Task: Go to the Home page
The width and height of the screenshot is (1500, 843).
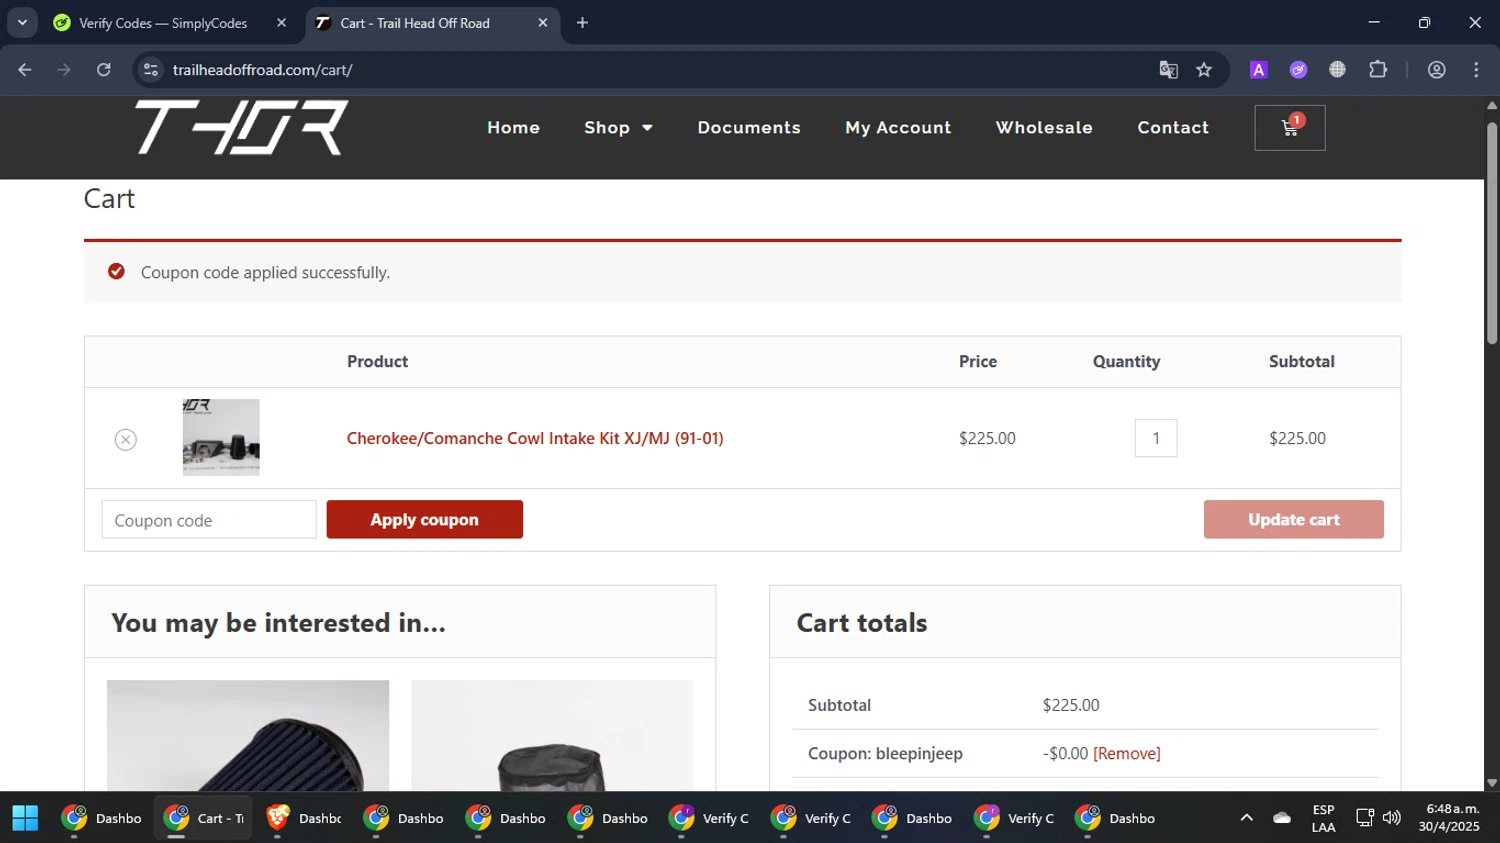Action: [514, 128]
